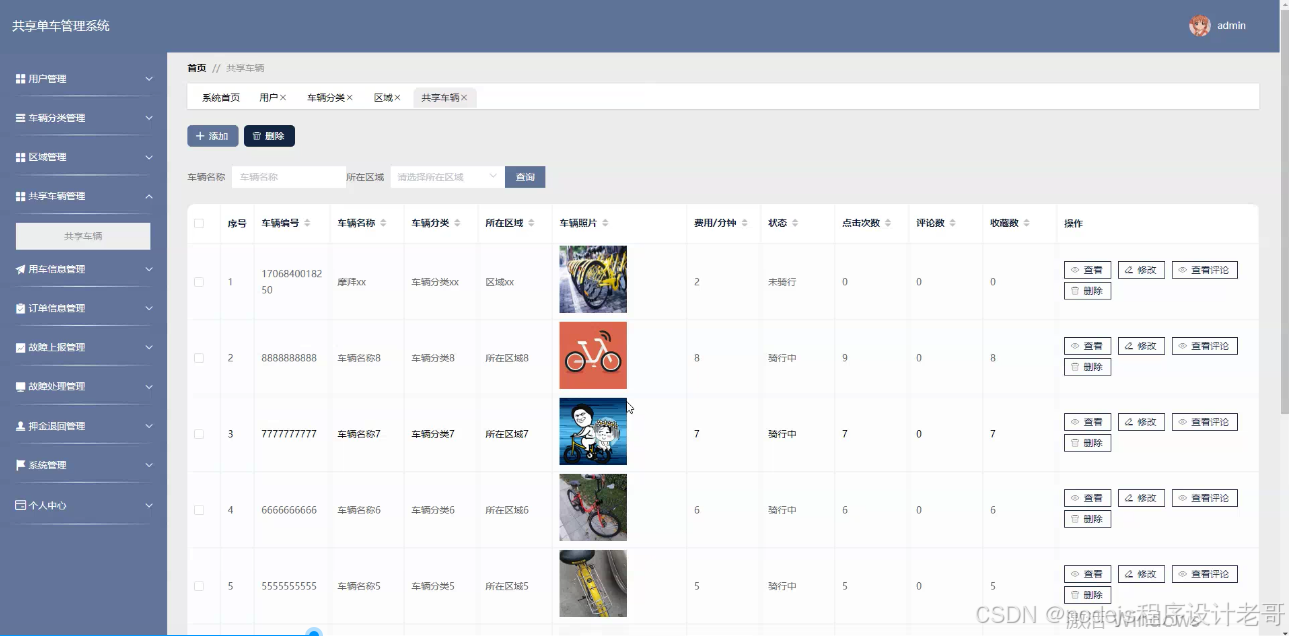The width and height of the screenshot is (1289, 636).
Task: Close the 车辆分类 tab with its X
Action: (349, 98)
